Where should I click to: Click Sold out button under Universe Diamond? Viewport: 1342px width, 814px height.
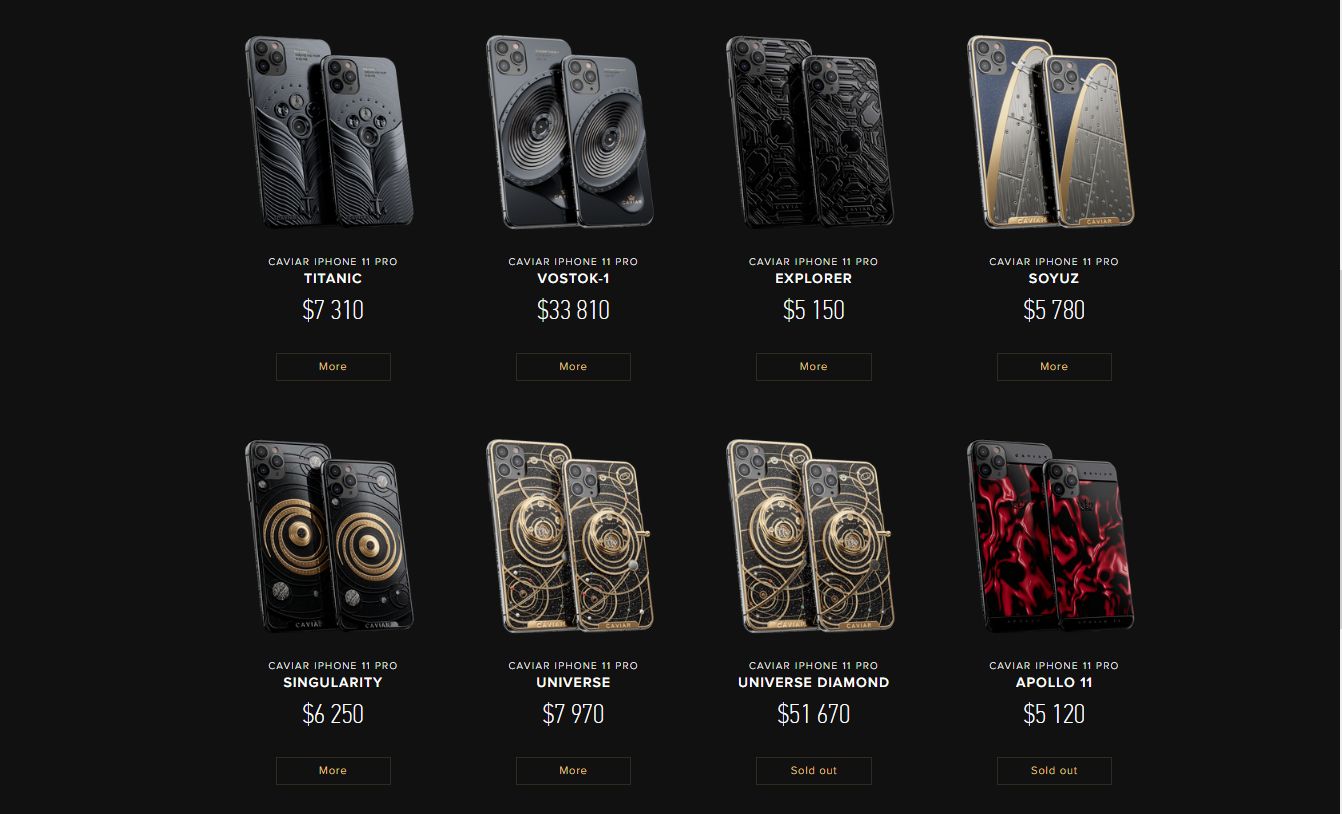tap(814, 771)
